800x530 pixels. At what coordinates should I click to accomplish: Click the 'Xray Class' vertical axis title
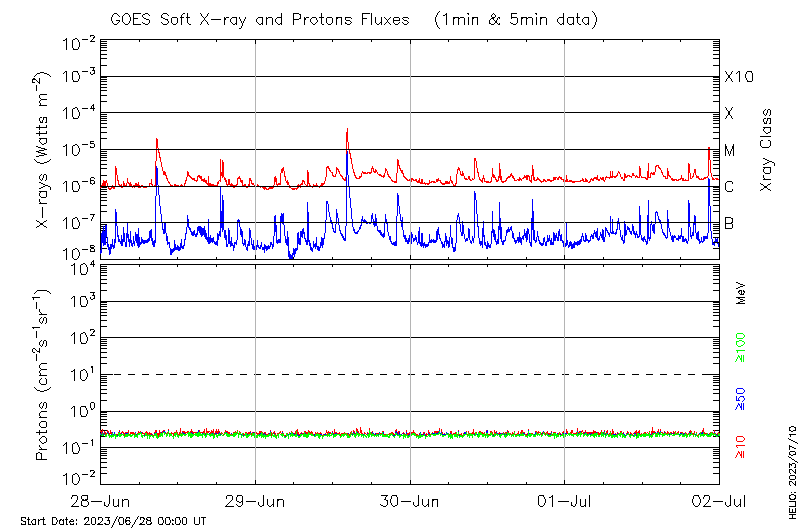(767, 150)
